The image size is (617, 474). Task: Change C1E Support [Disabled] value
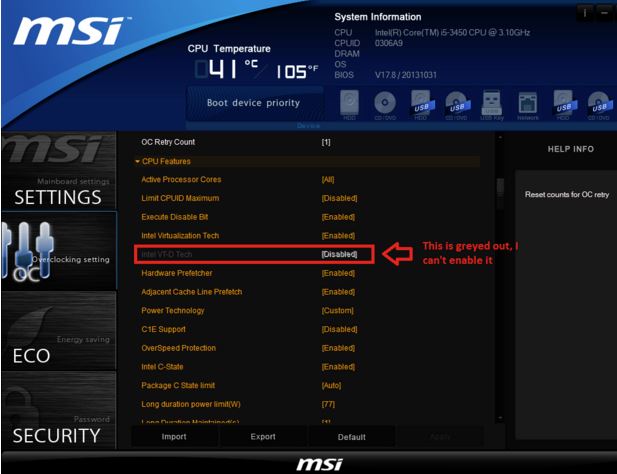339,329
